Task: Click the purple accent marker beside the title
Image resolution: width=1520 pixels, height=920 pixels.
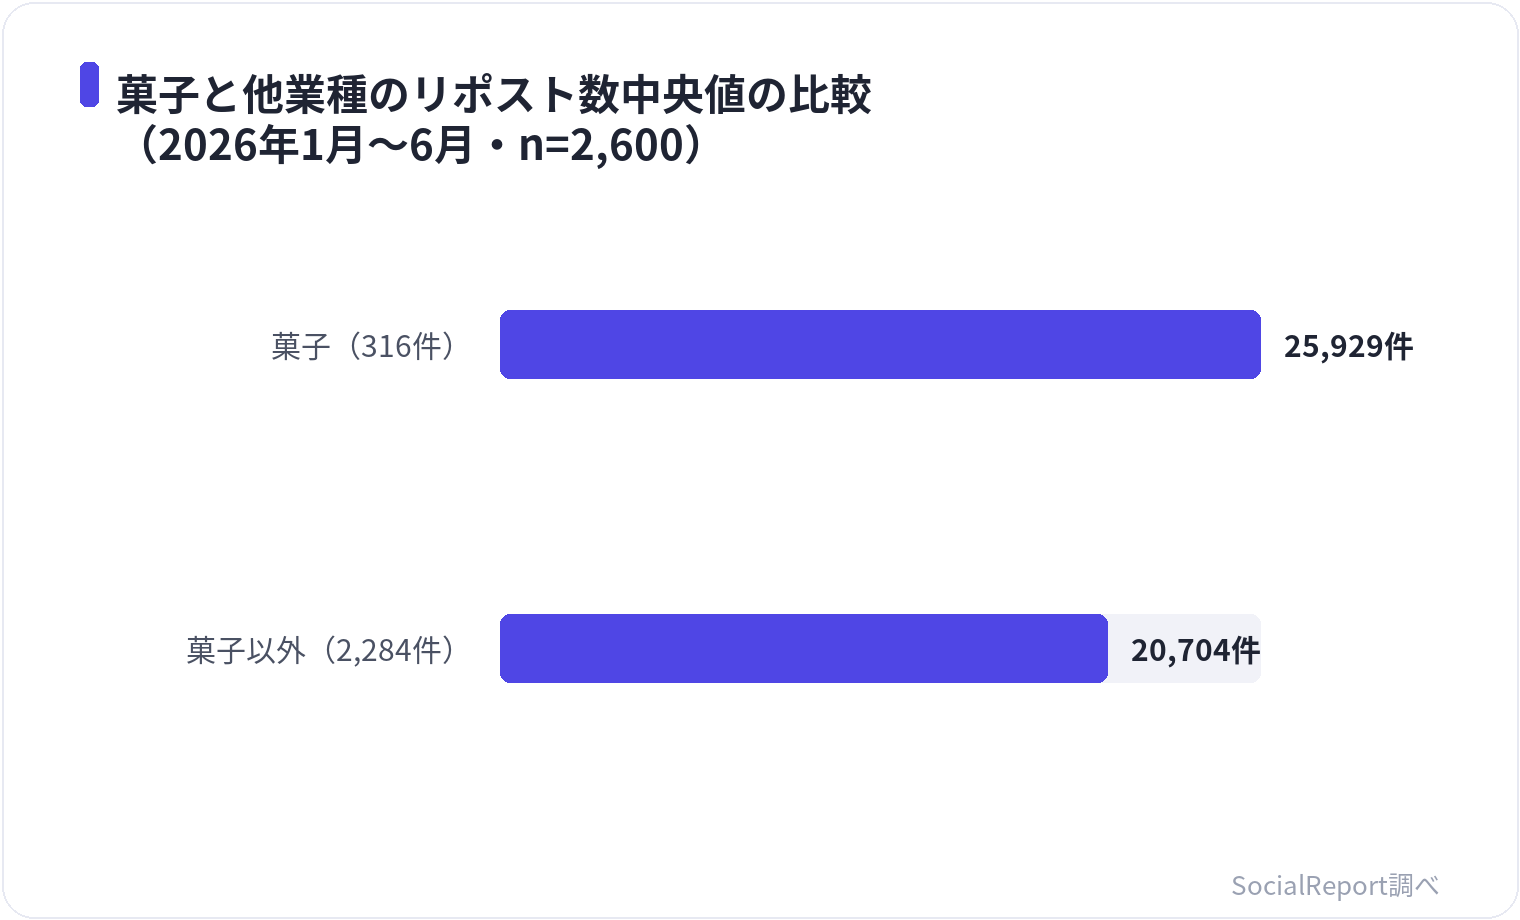Action: (x=90, y=84)
